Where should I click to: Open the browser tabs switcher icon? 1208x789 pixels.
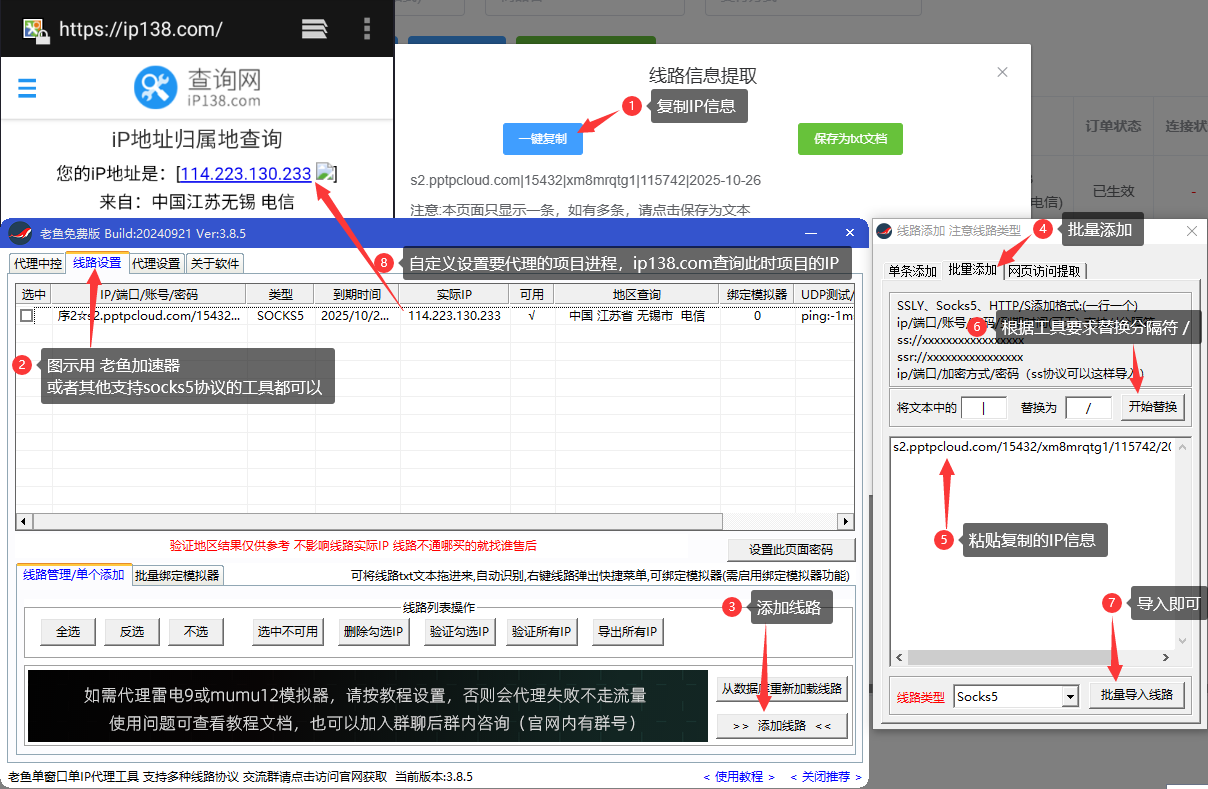tap(314, 28)
